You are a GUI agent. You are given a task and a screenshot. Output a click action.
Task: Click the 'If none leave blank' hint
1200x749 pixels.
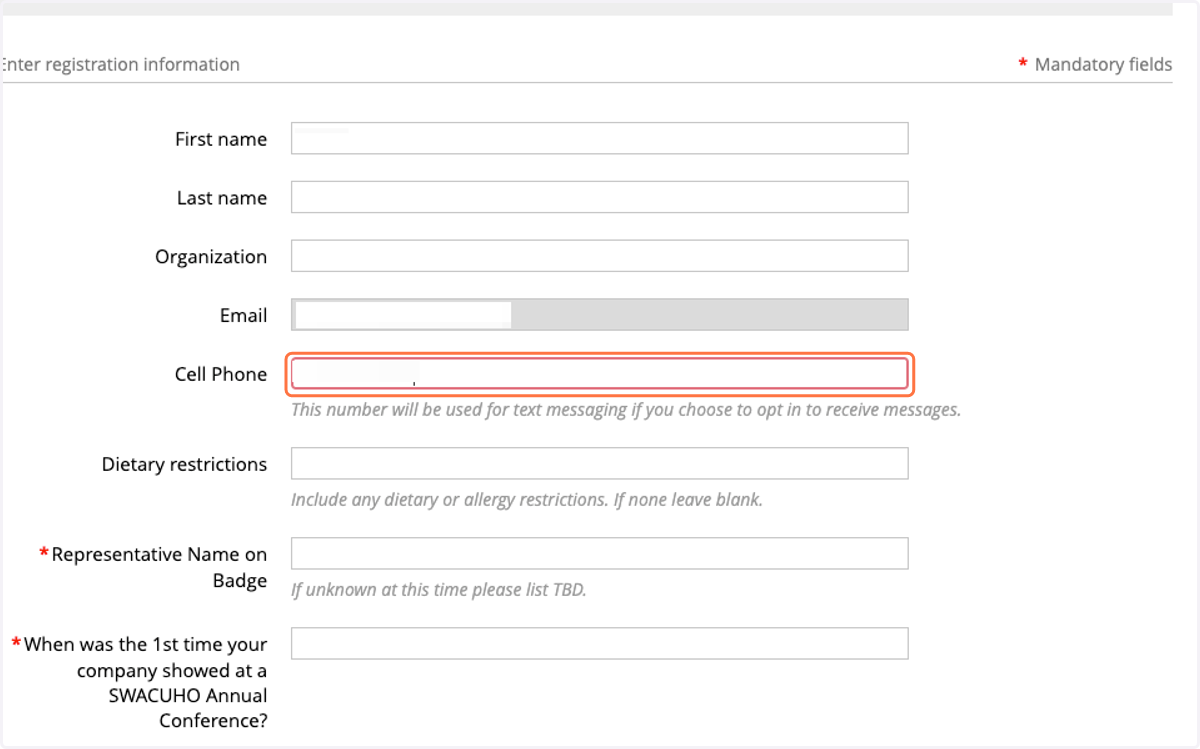(x=527, y=500)
